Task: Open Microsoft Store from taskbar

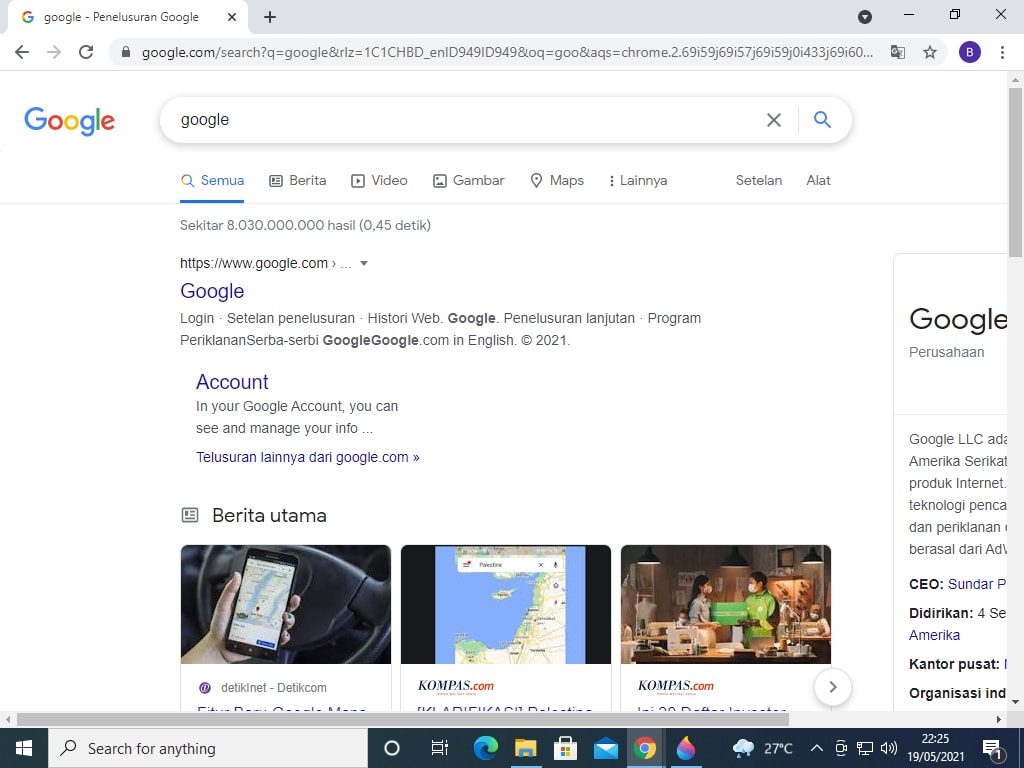Action: tap(566, 748)
